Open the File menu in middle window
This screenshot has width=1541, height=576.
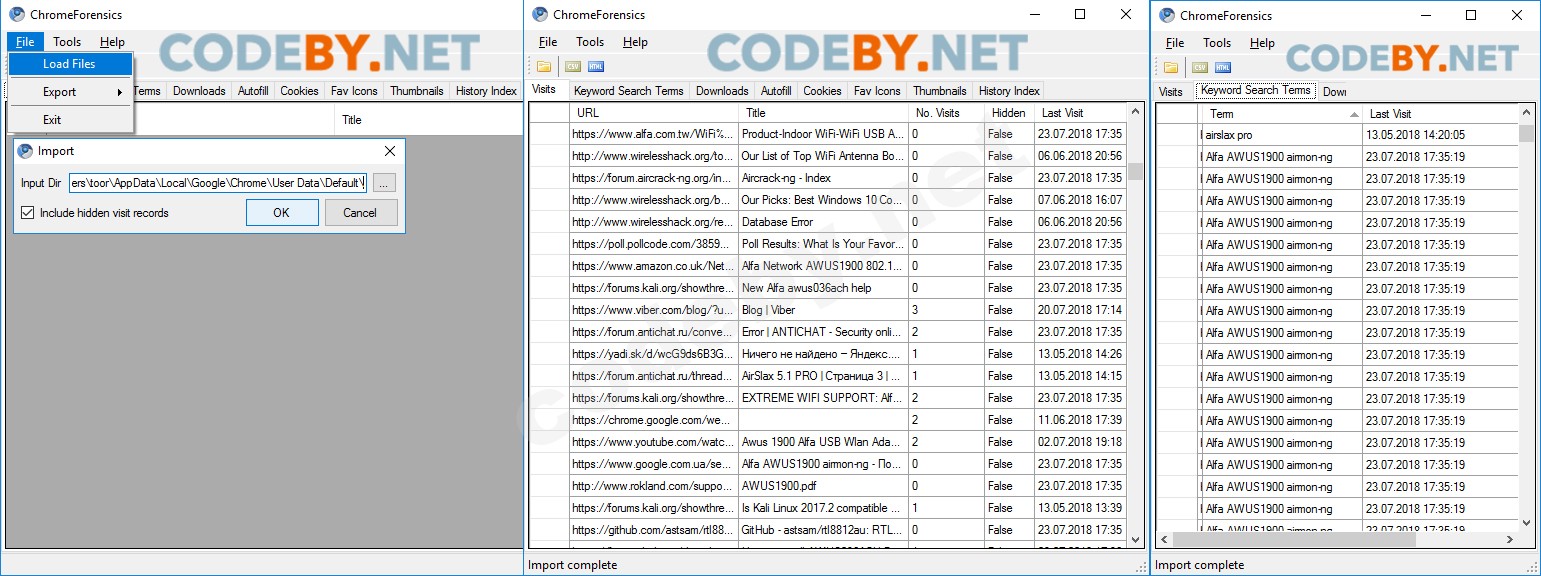point(548,42)
